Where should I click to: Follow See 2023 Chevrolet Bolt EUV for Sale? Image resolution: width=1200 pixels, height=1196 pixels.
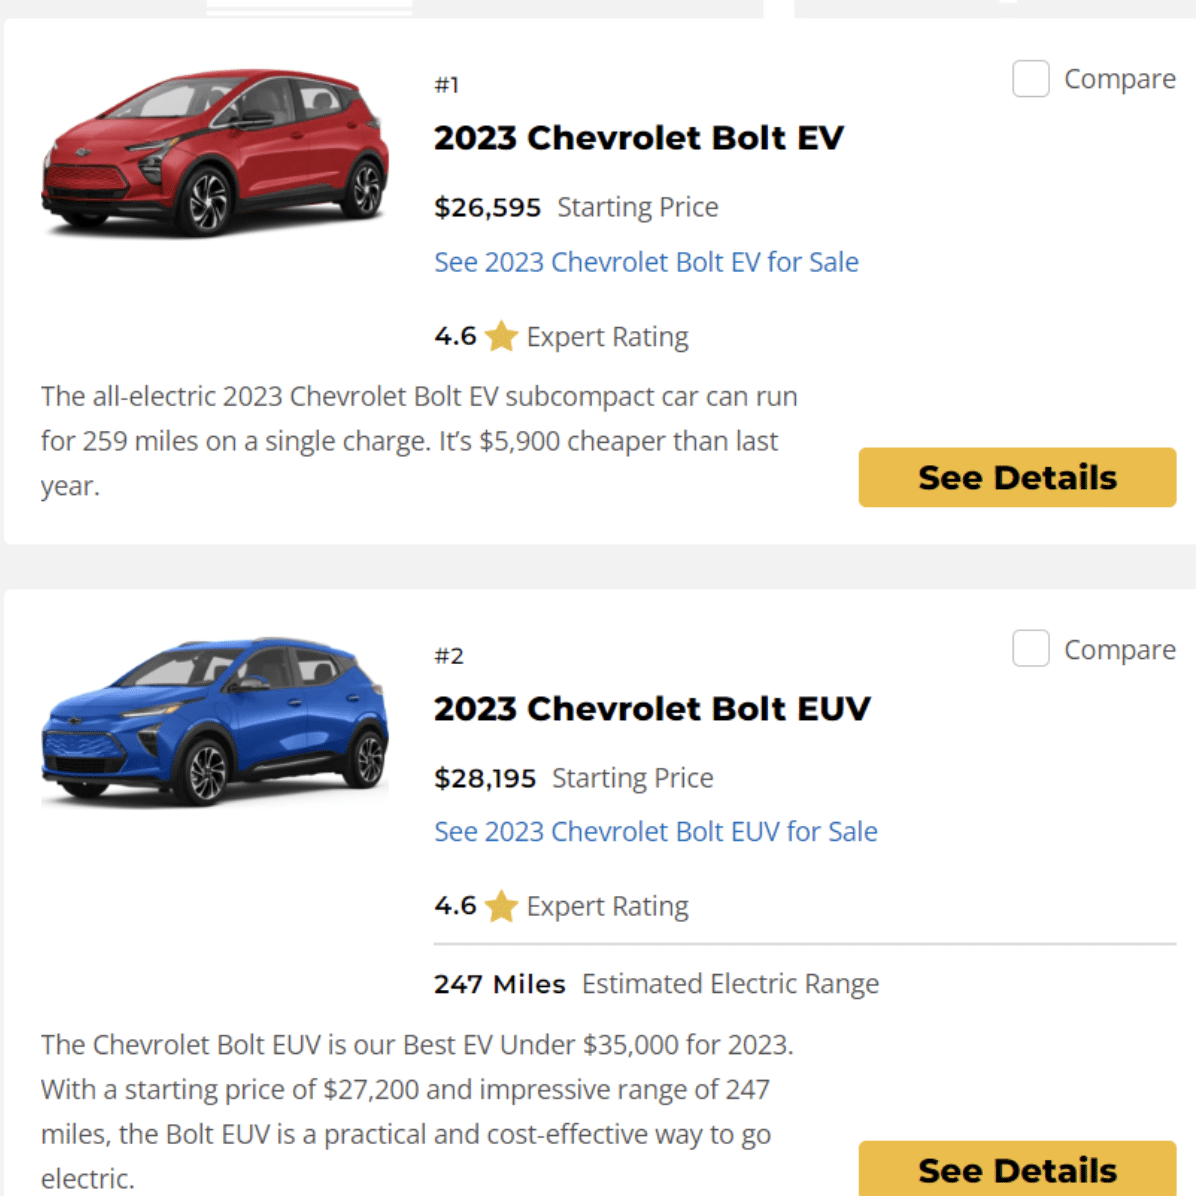[x=656, y=832]
